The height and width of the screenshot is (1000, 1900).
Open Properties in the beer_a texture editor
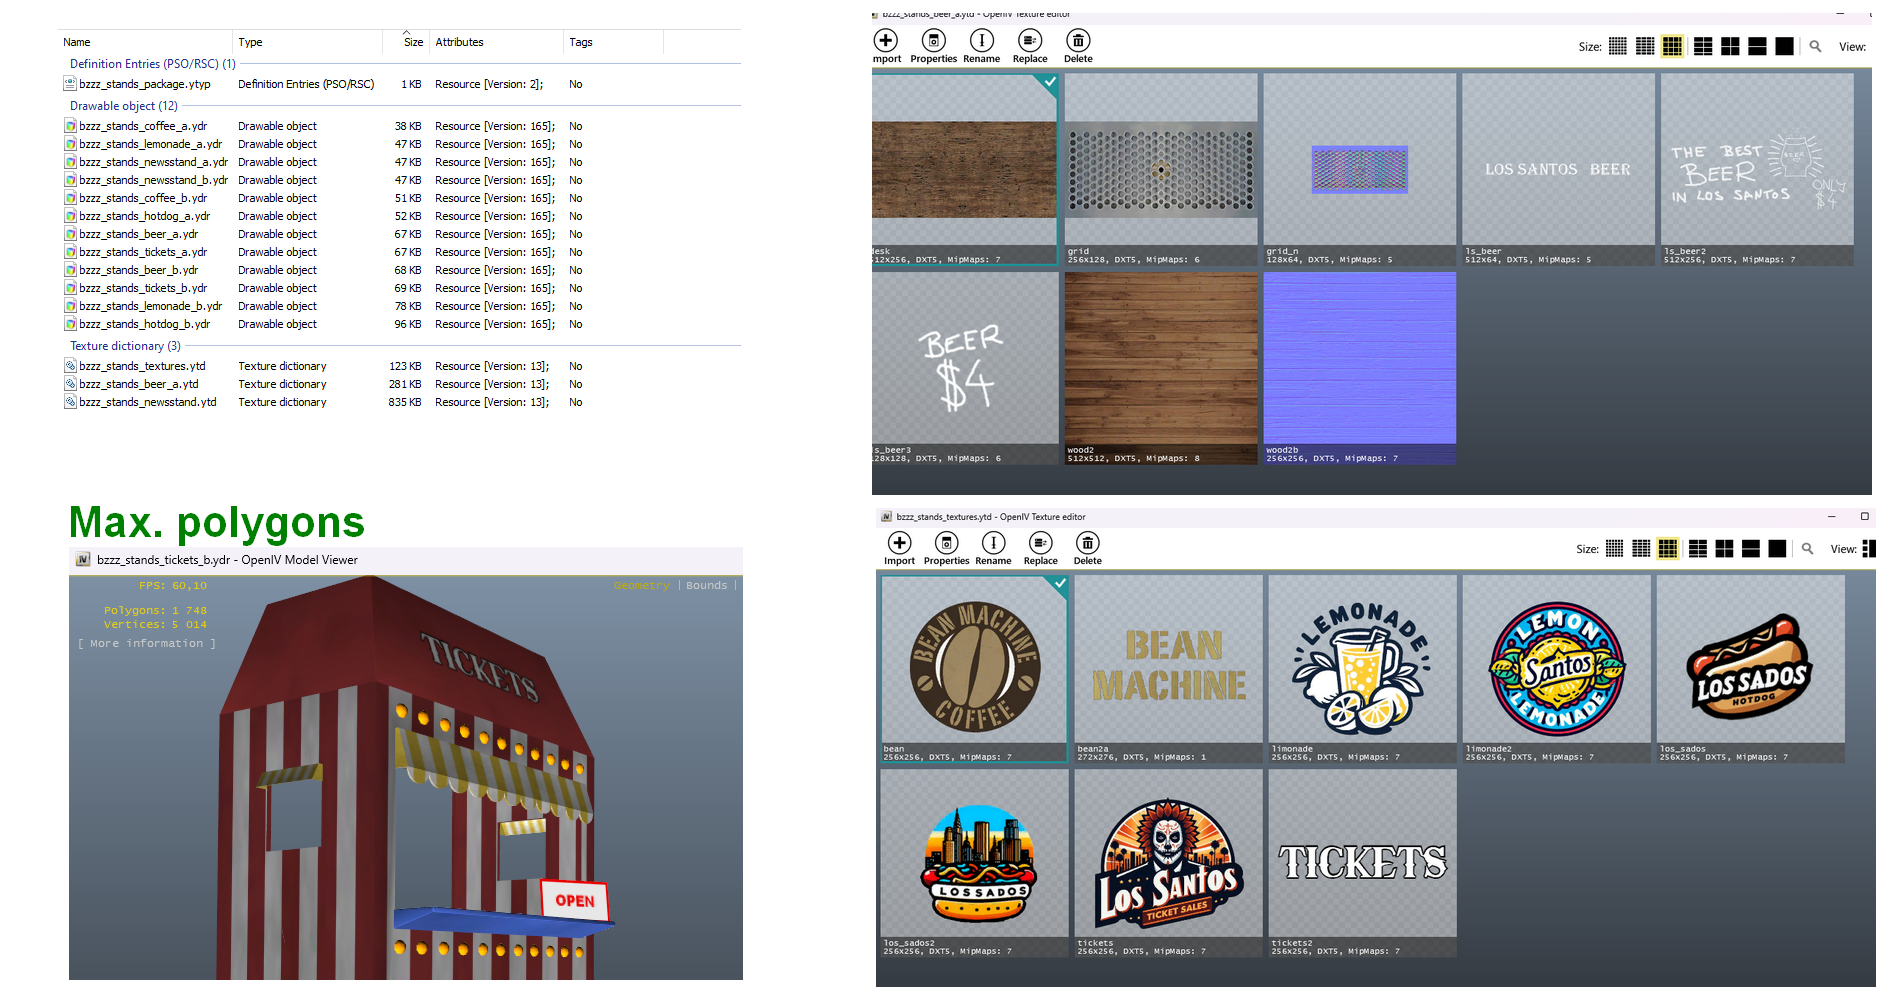coord(933,46)
